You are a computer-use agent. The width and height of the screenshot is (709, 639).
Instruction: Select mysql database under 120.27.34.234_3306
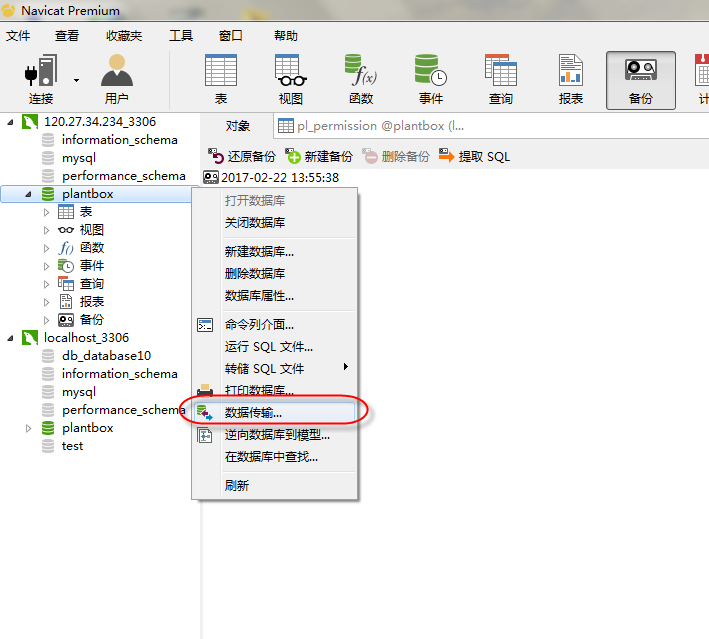pos(79,158)
